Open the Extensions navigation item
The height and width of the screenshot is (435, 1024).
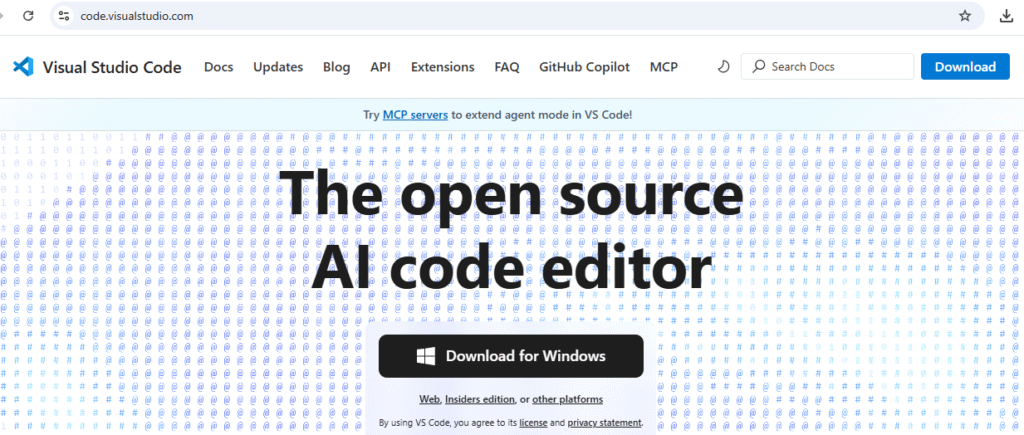(x=443, y=67)
